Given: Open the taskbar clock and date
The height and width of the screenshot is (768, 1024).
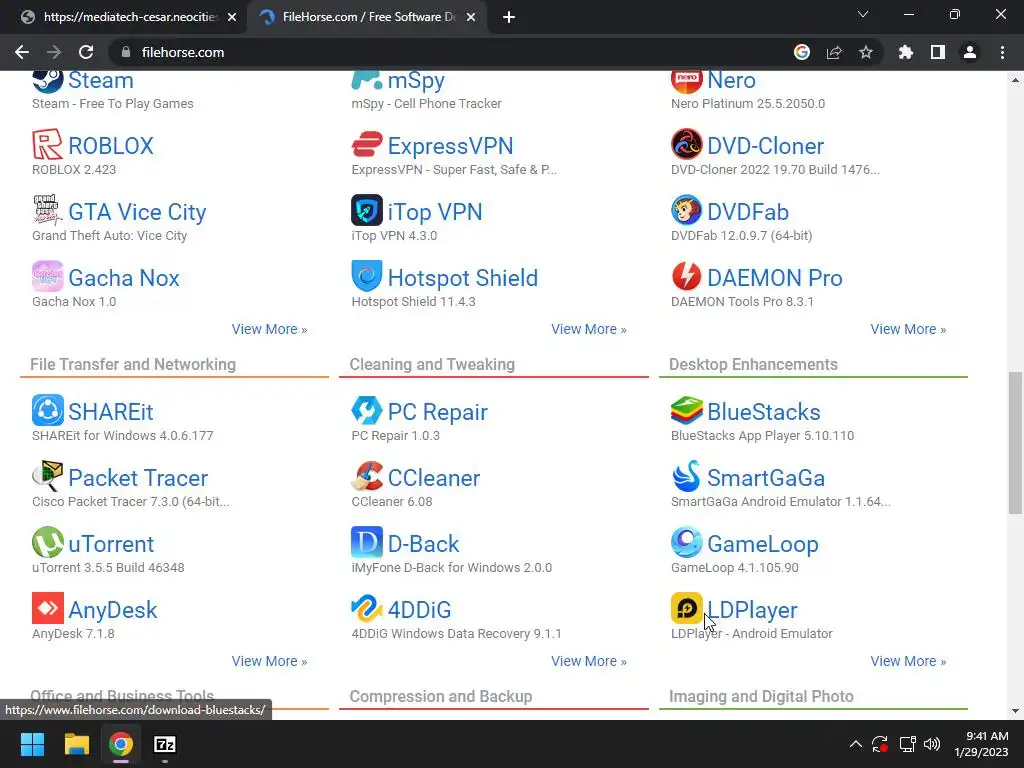Looking at the screenshot, I should pyautogui.click(x=981, y=744).
